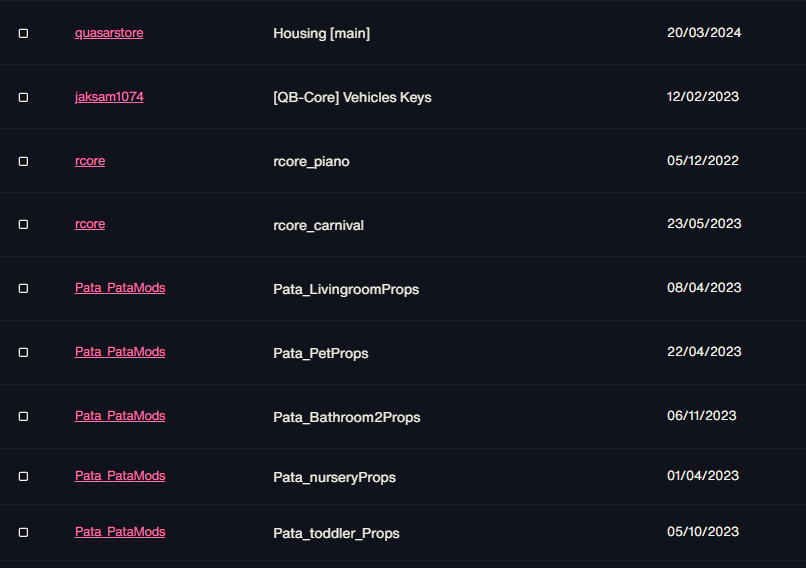Screen dimensions: 806x568
Task: Mark the Pata_PetProps row checkbox
Action: pyautogui.click(x=23, y=353)
